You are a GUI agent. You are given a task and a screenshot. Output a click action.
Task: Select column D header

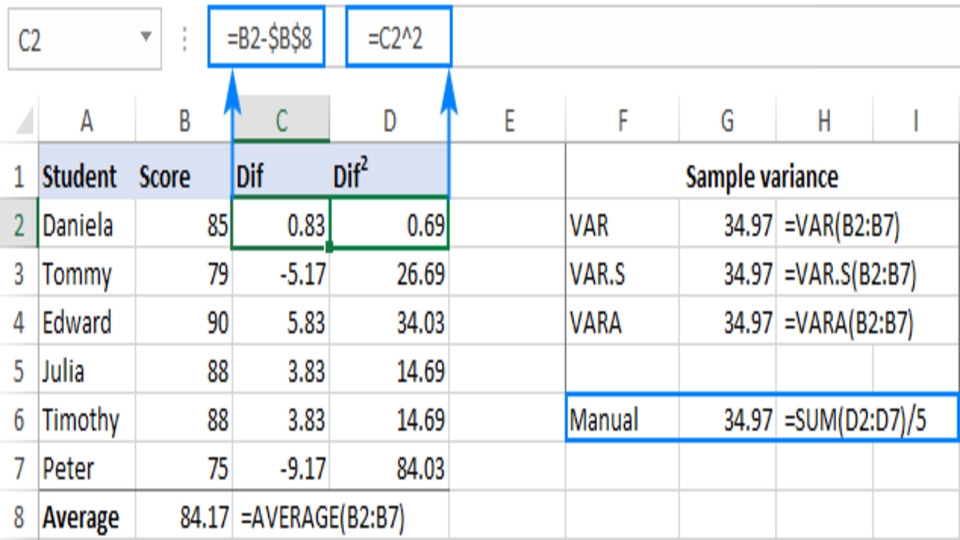(389, 121)
